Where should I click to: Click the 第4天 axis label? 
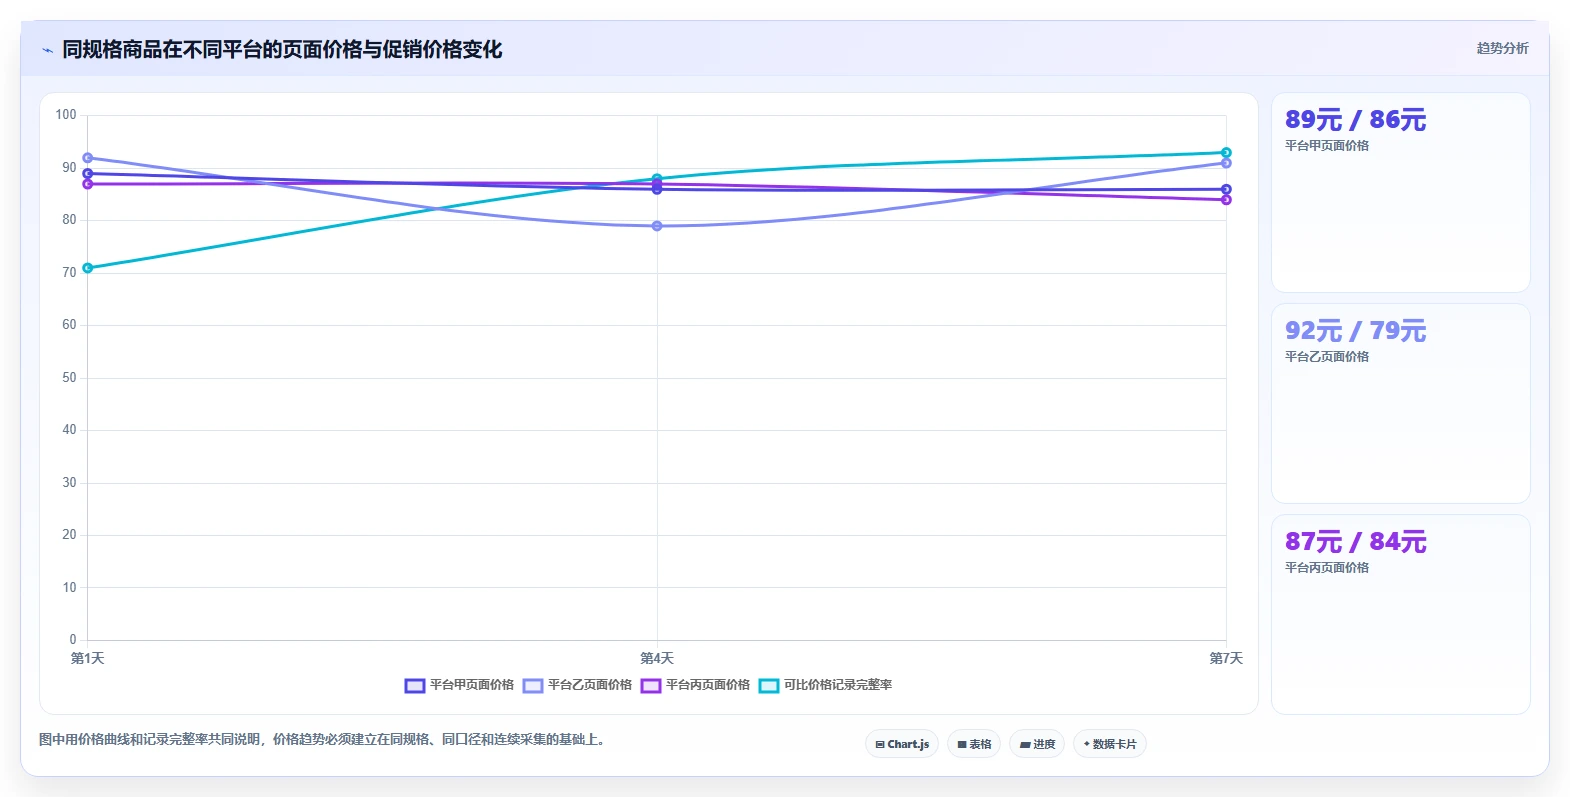tap(657, 659)
